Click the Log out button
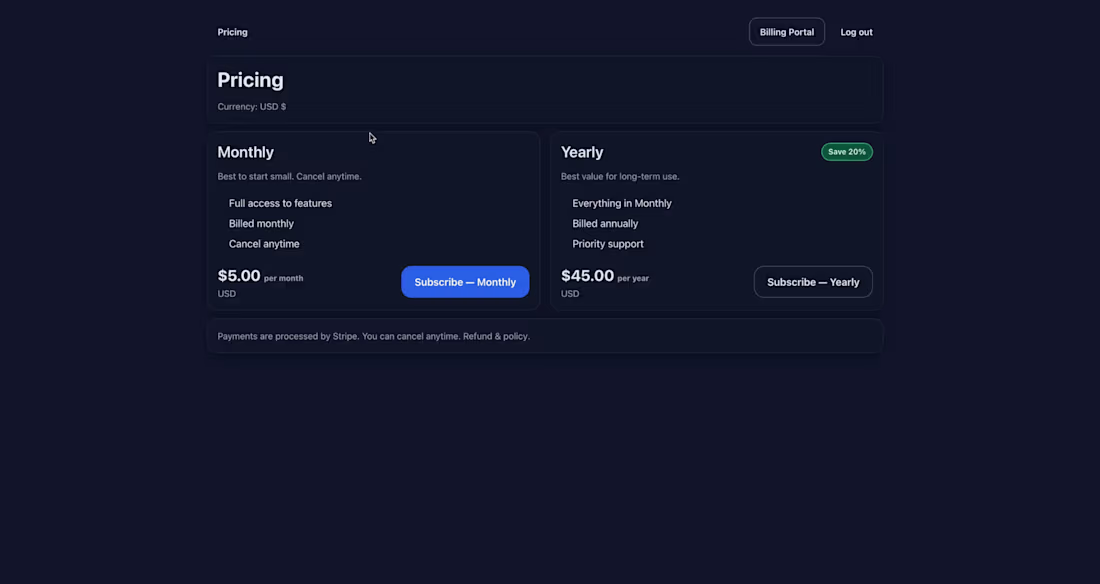1100x584 pixels. coord(856,31)
